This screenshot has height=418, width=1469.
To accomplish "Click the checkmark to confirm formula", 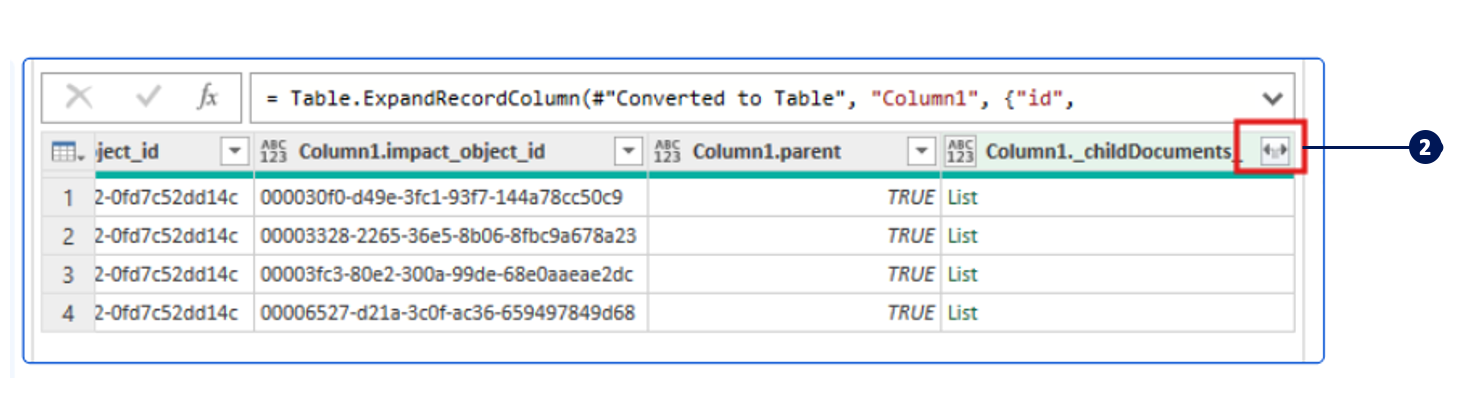I will point(148,97).
